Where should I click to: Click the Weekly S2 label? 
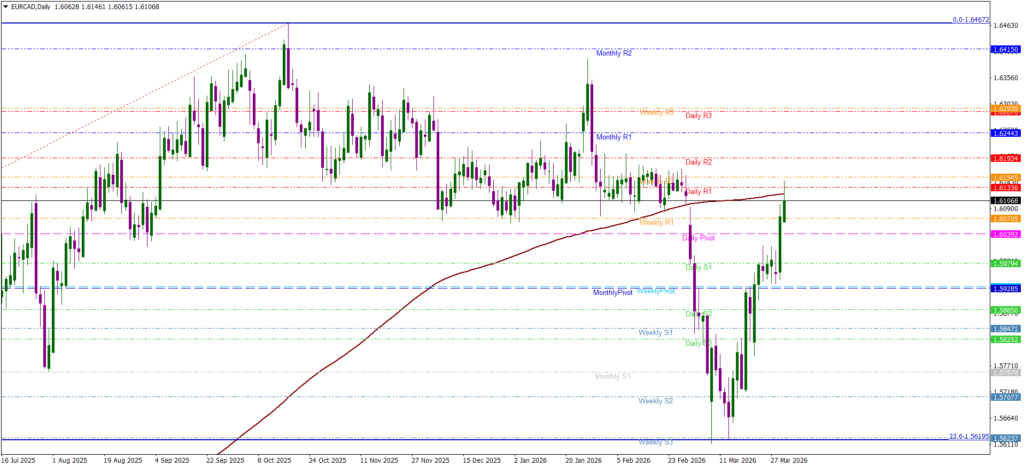(x=655, y=401)
